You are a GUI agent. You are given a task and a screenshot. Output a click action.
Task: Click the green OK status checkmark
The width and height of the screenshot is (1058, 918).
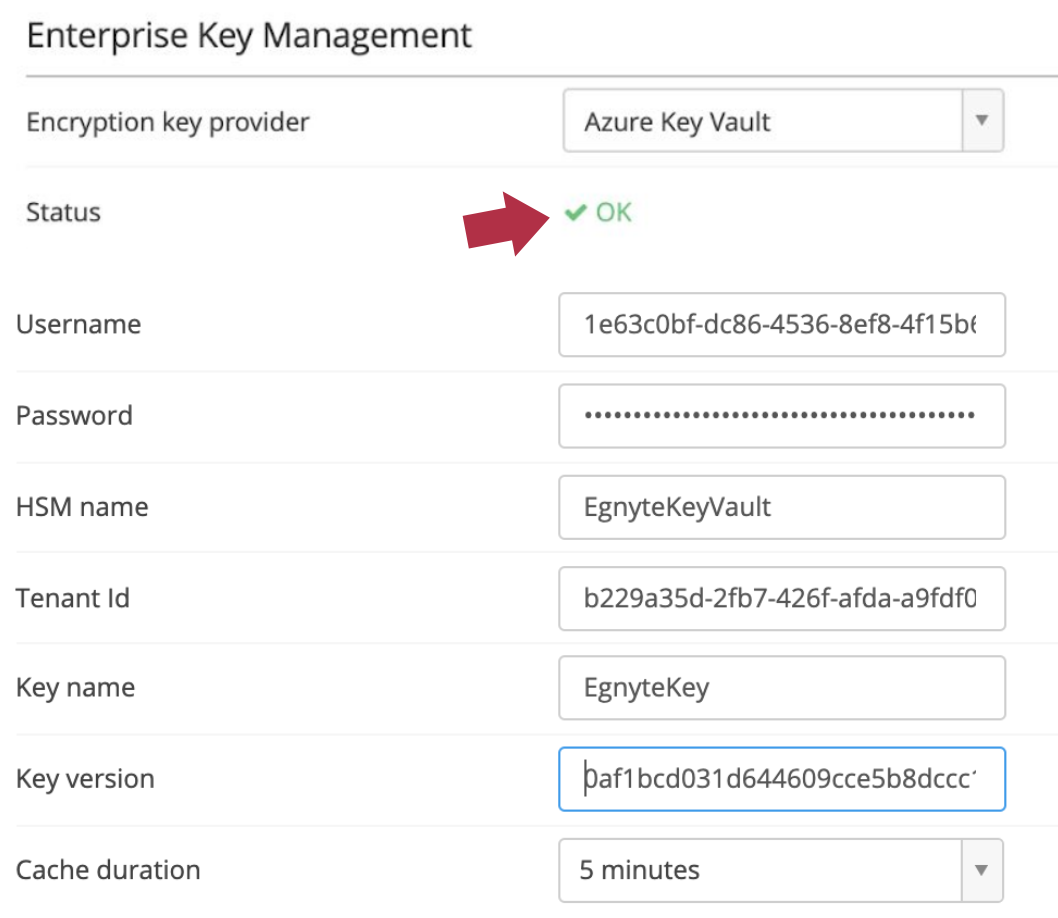[576, 213]
